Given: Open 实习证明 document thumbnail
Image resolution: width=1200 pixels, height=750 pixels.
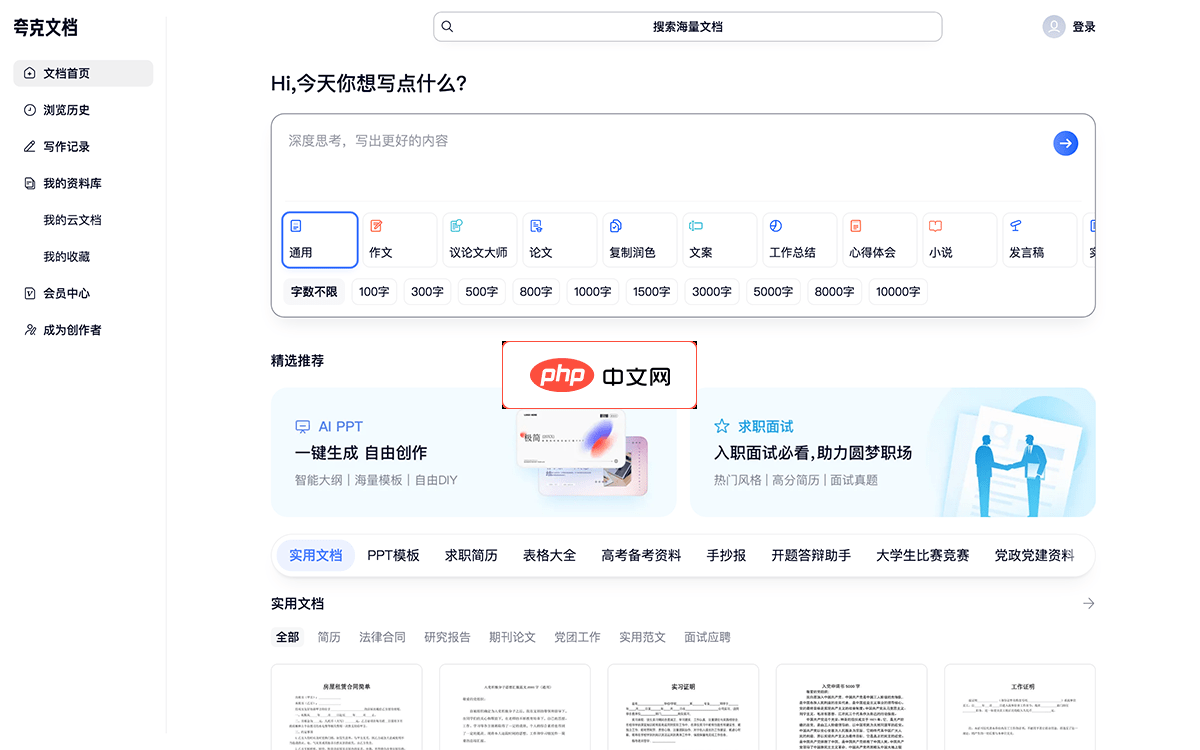Looking at the screenshot, I should [x=683, y=707].
